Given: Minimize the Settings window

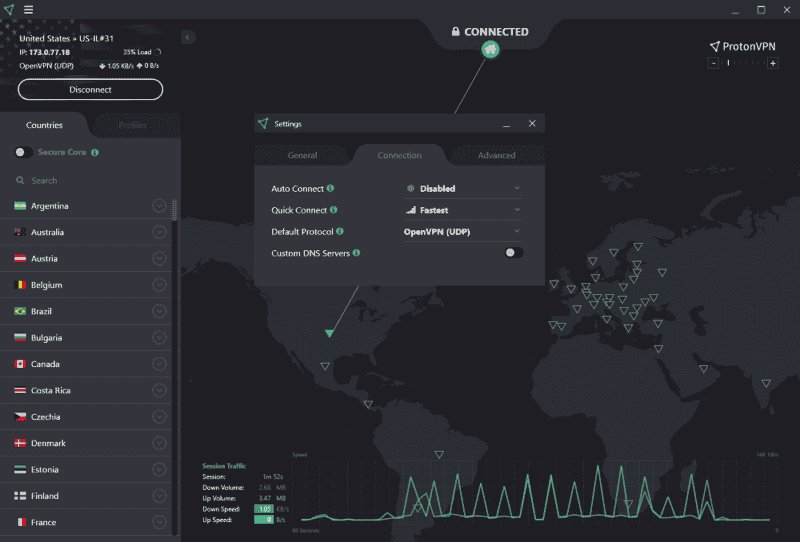Looking at the screenshot, I should click(506, 124).
